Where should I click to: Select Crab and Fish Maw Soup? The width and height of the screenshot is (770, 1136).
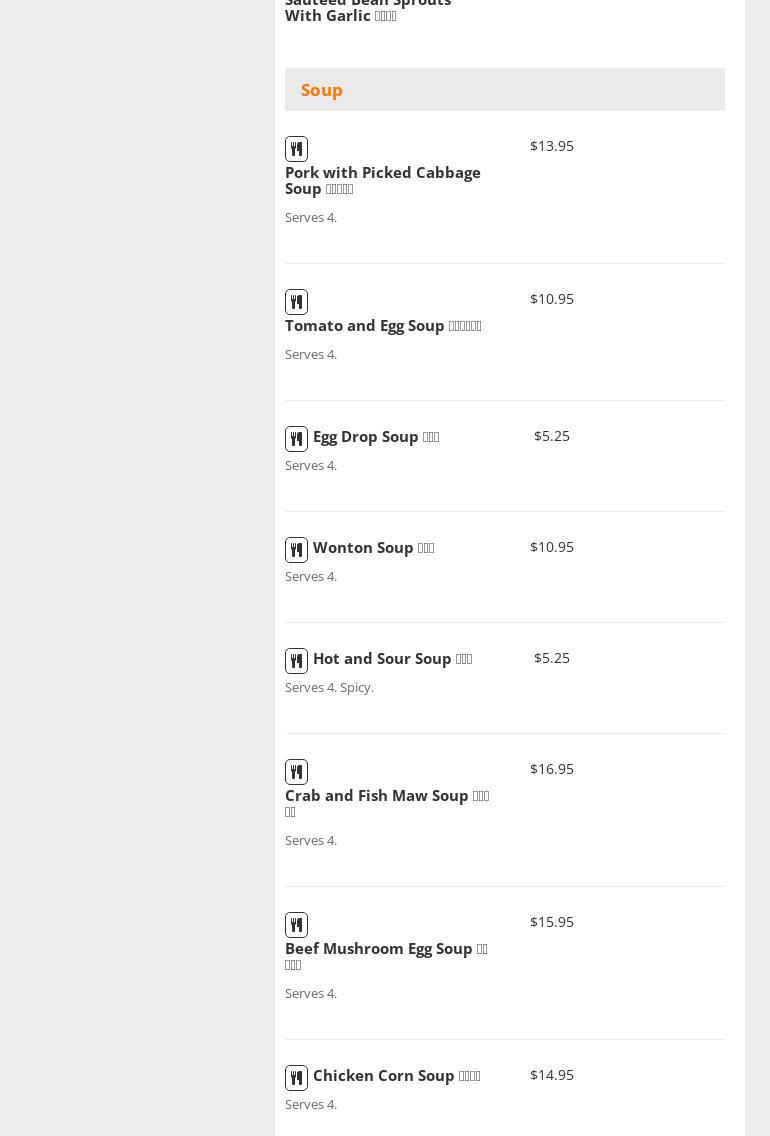click(x=386, y=802)
